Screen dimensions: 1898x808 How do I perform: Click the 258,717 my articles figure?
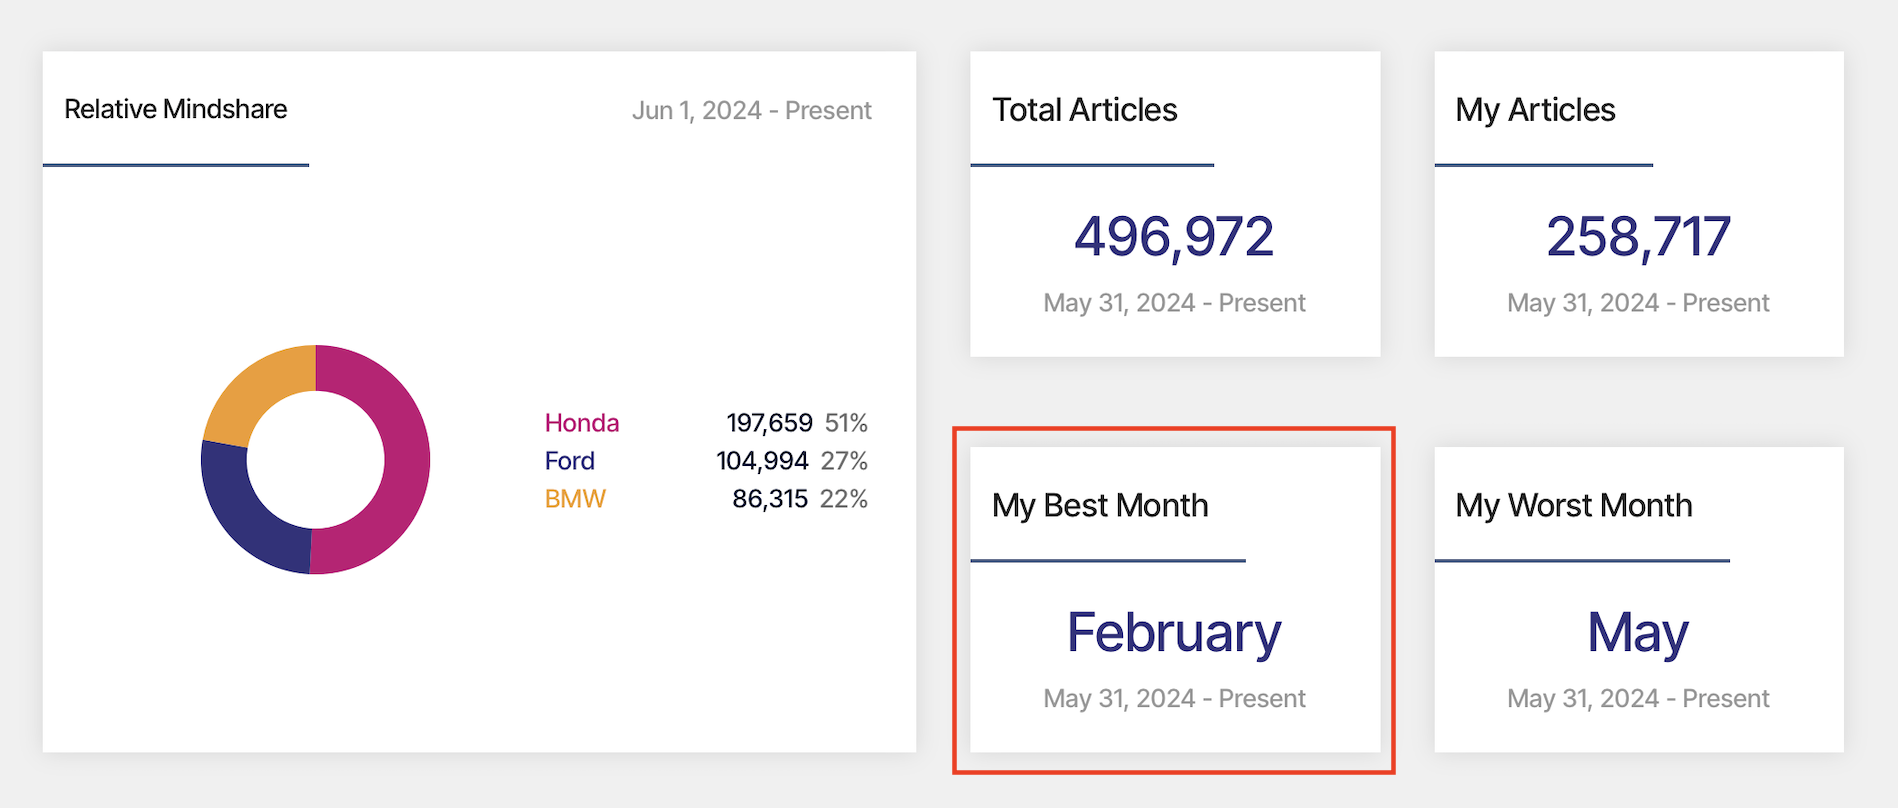pyautogui.click(x=1638, y=237)
